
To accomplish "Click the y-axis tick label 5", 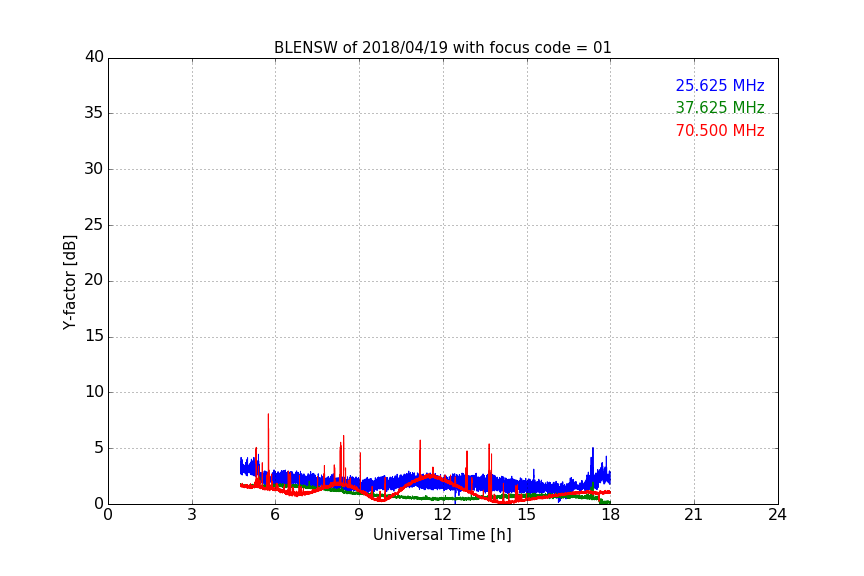I will point(99,448).
